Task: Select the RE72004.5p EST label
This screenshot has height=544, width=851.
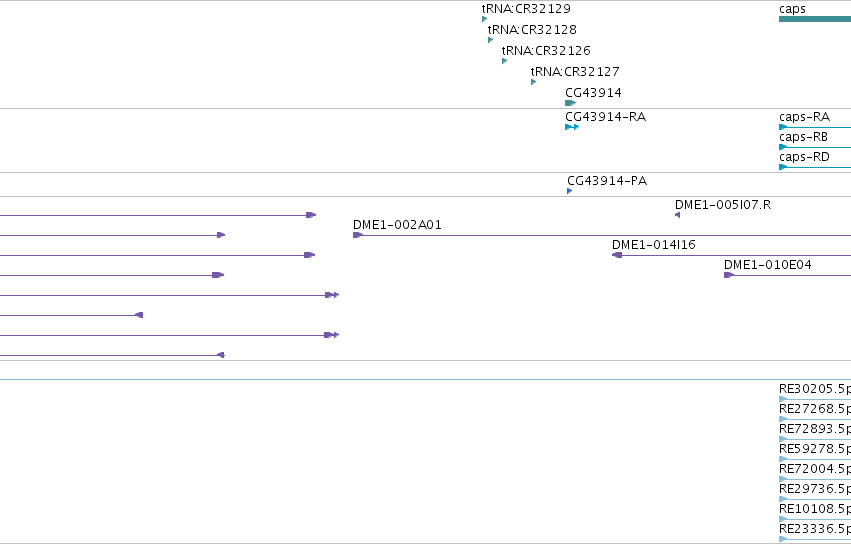Action: (815, 469)
